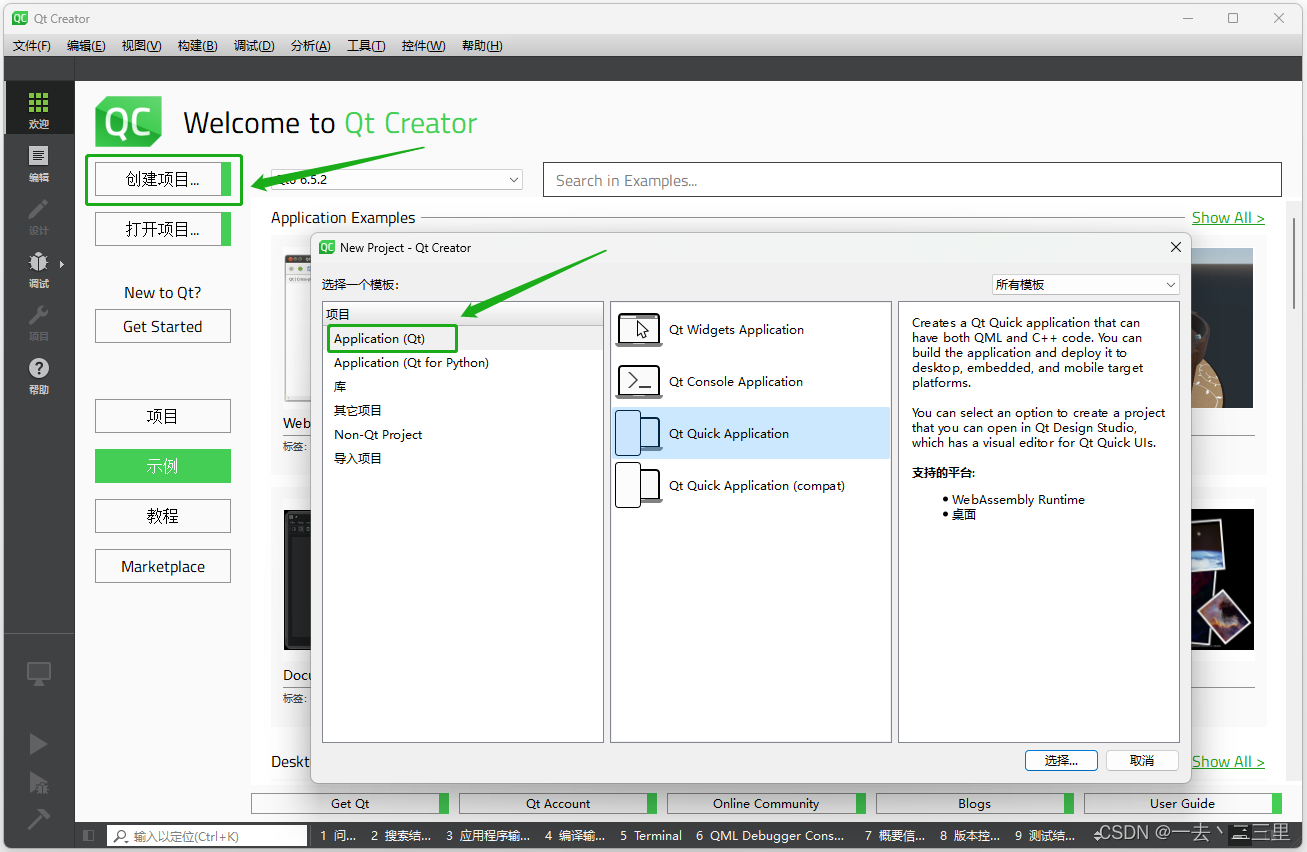The width and height of the screenshot is (1307, 852).
Task: Open 帮助 (Help) question mark icon
Action: click(x=38, y=375)
